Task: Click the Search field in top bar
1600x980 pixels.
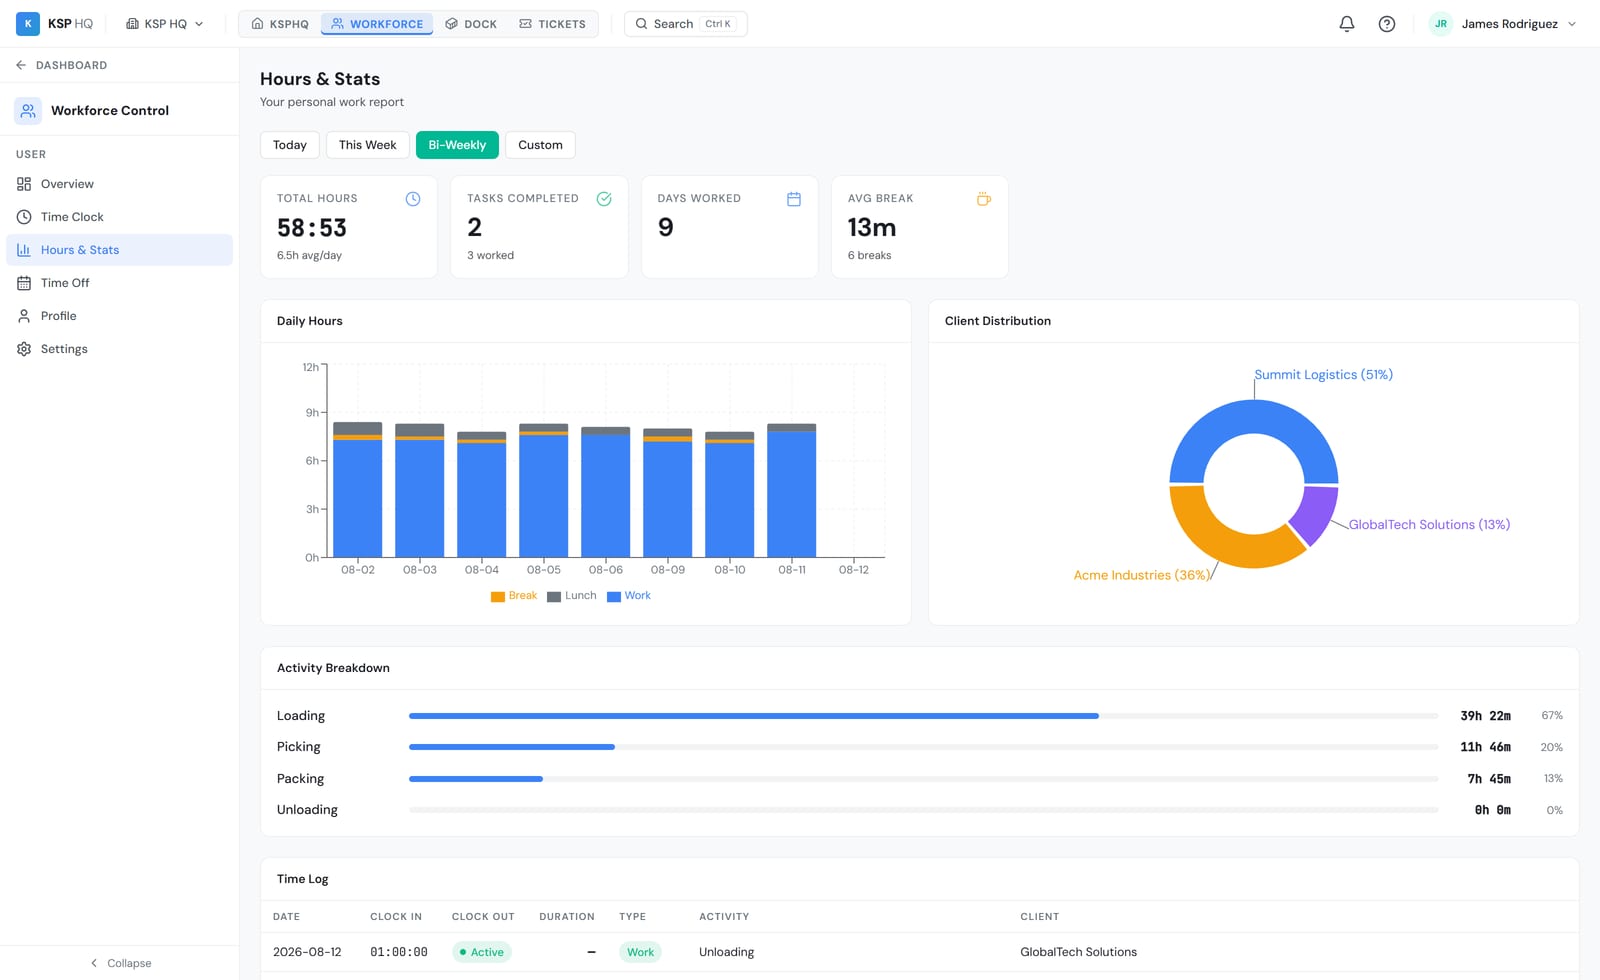Action: (686, 24)
